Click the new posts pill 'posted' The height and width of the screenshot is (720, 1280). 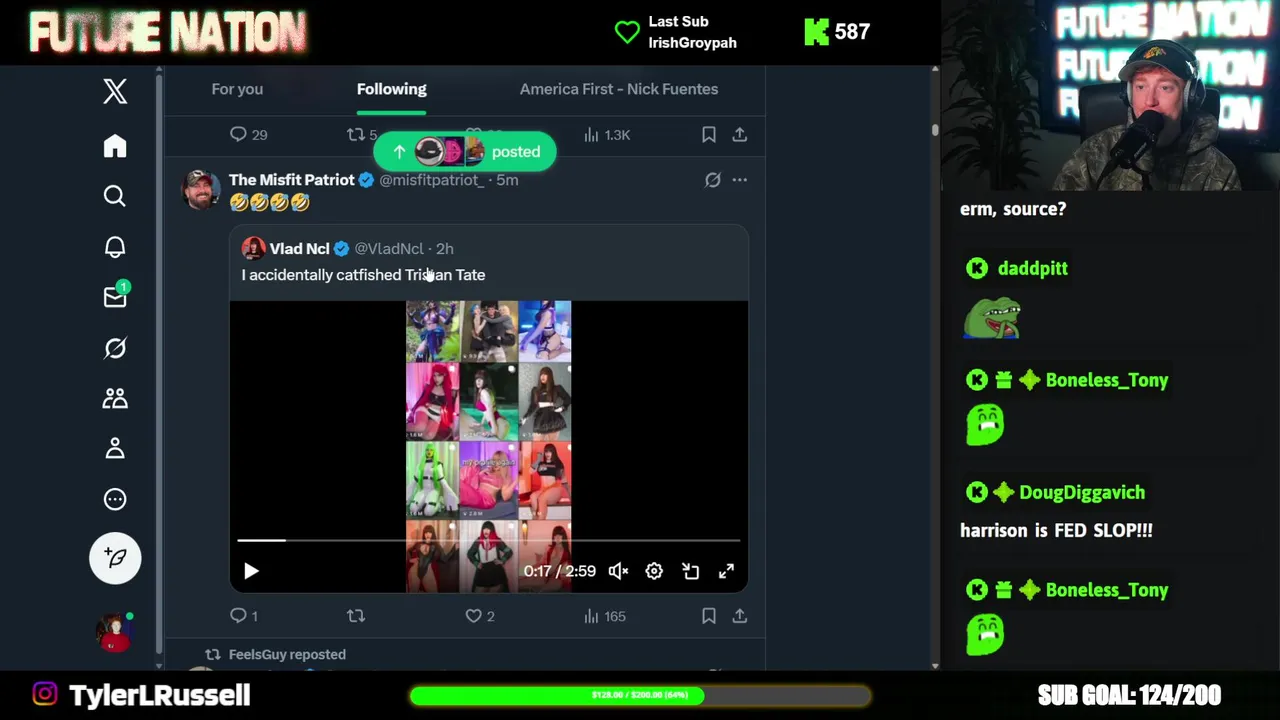tap(465, 151)
